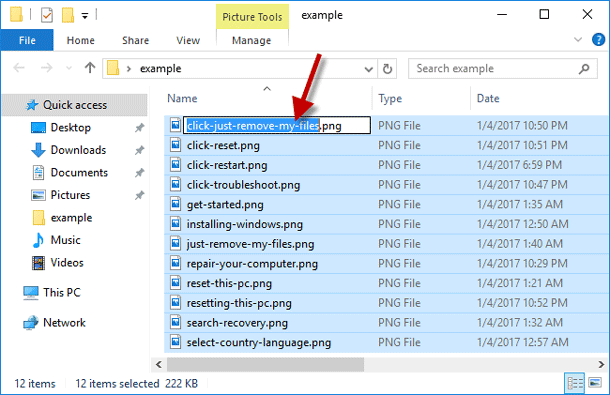Expand the ribbon with the chevron

coord(578,40)
